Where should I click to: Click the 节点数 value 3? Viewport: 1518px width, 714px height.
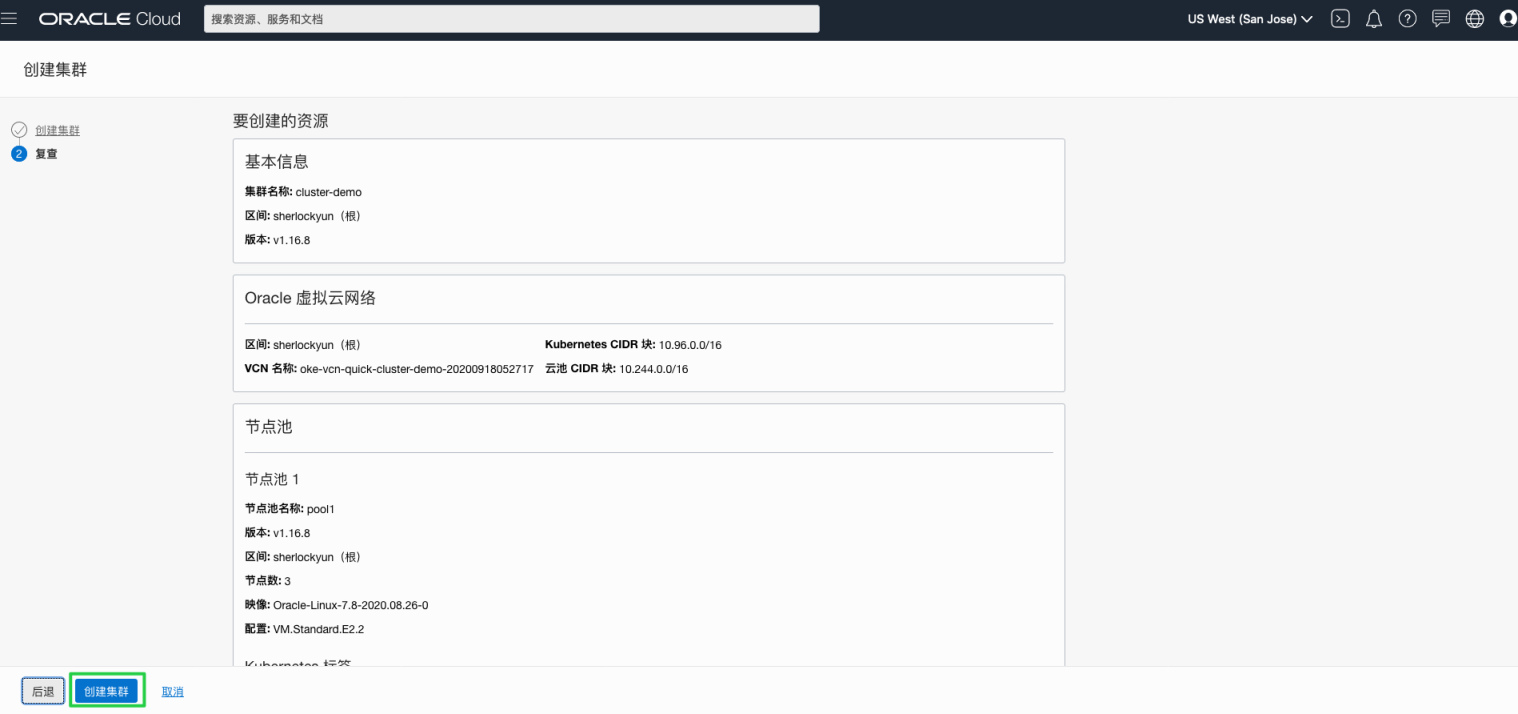coord(287,581)
